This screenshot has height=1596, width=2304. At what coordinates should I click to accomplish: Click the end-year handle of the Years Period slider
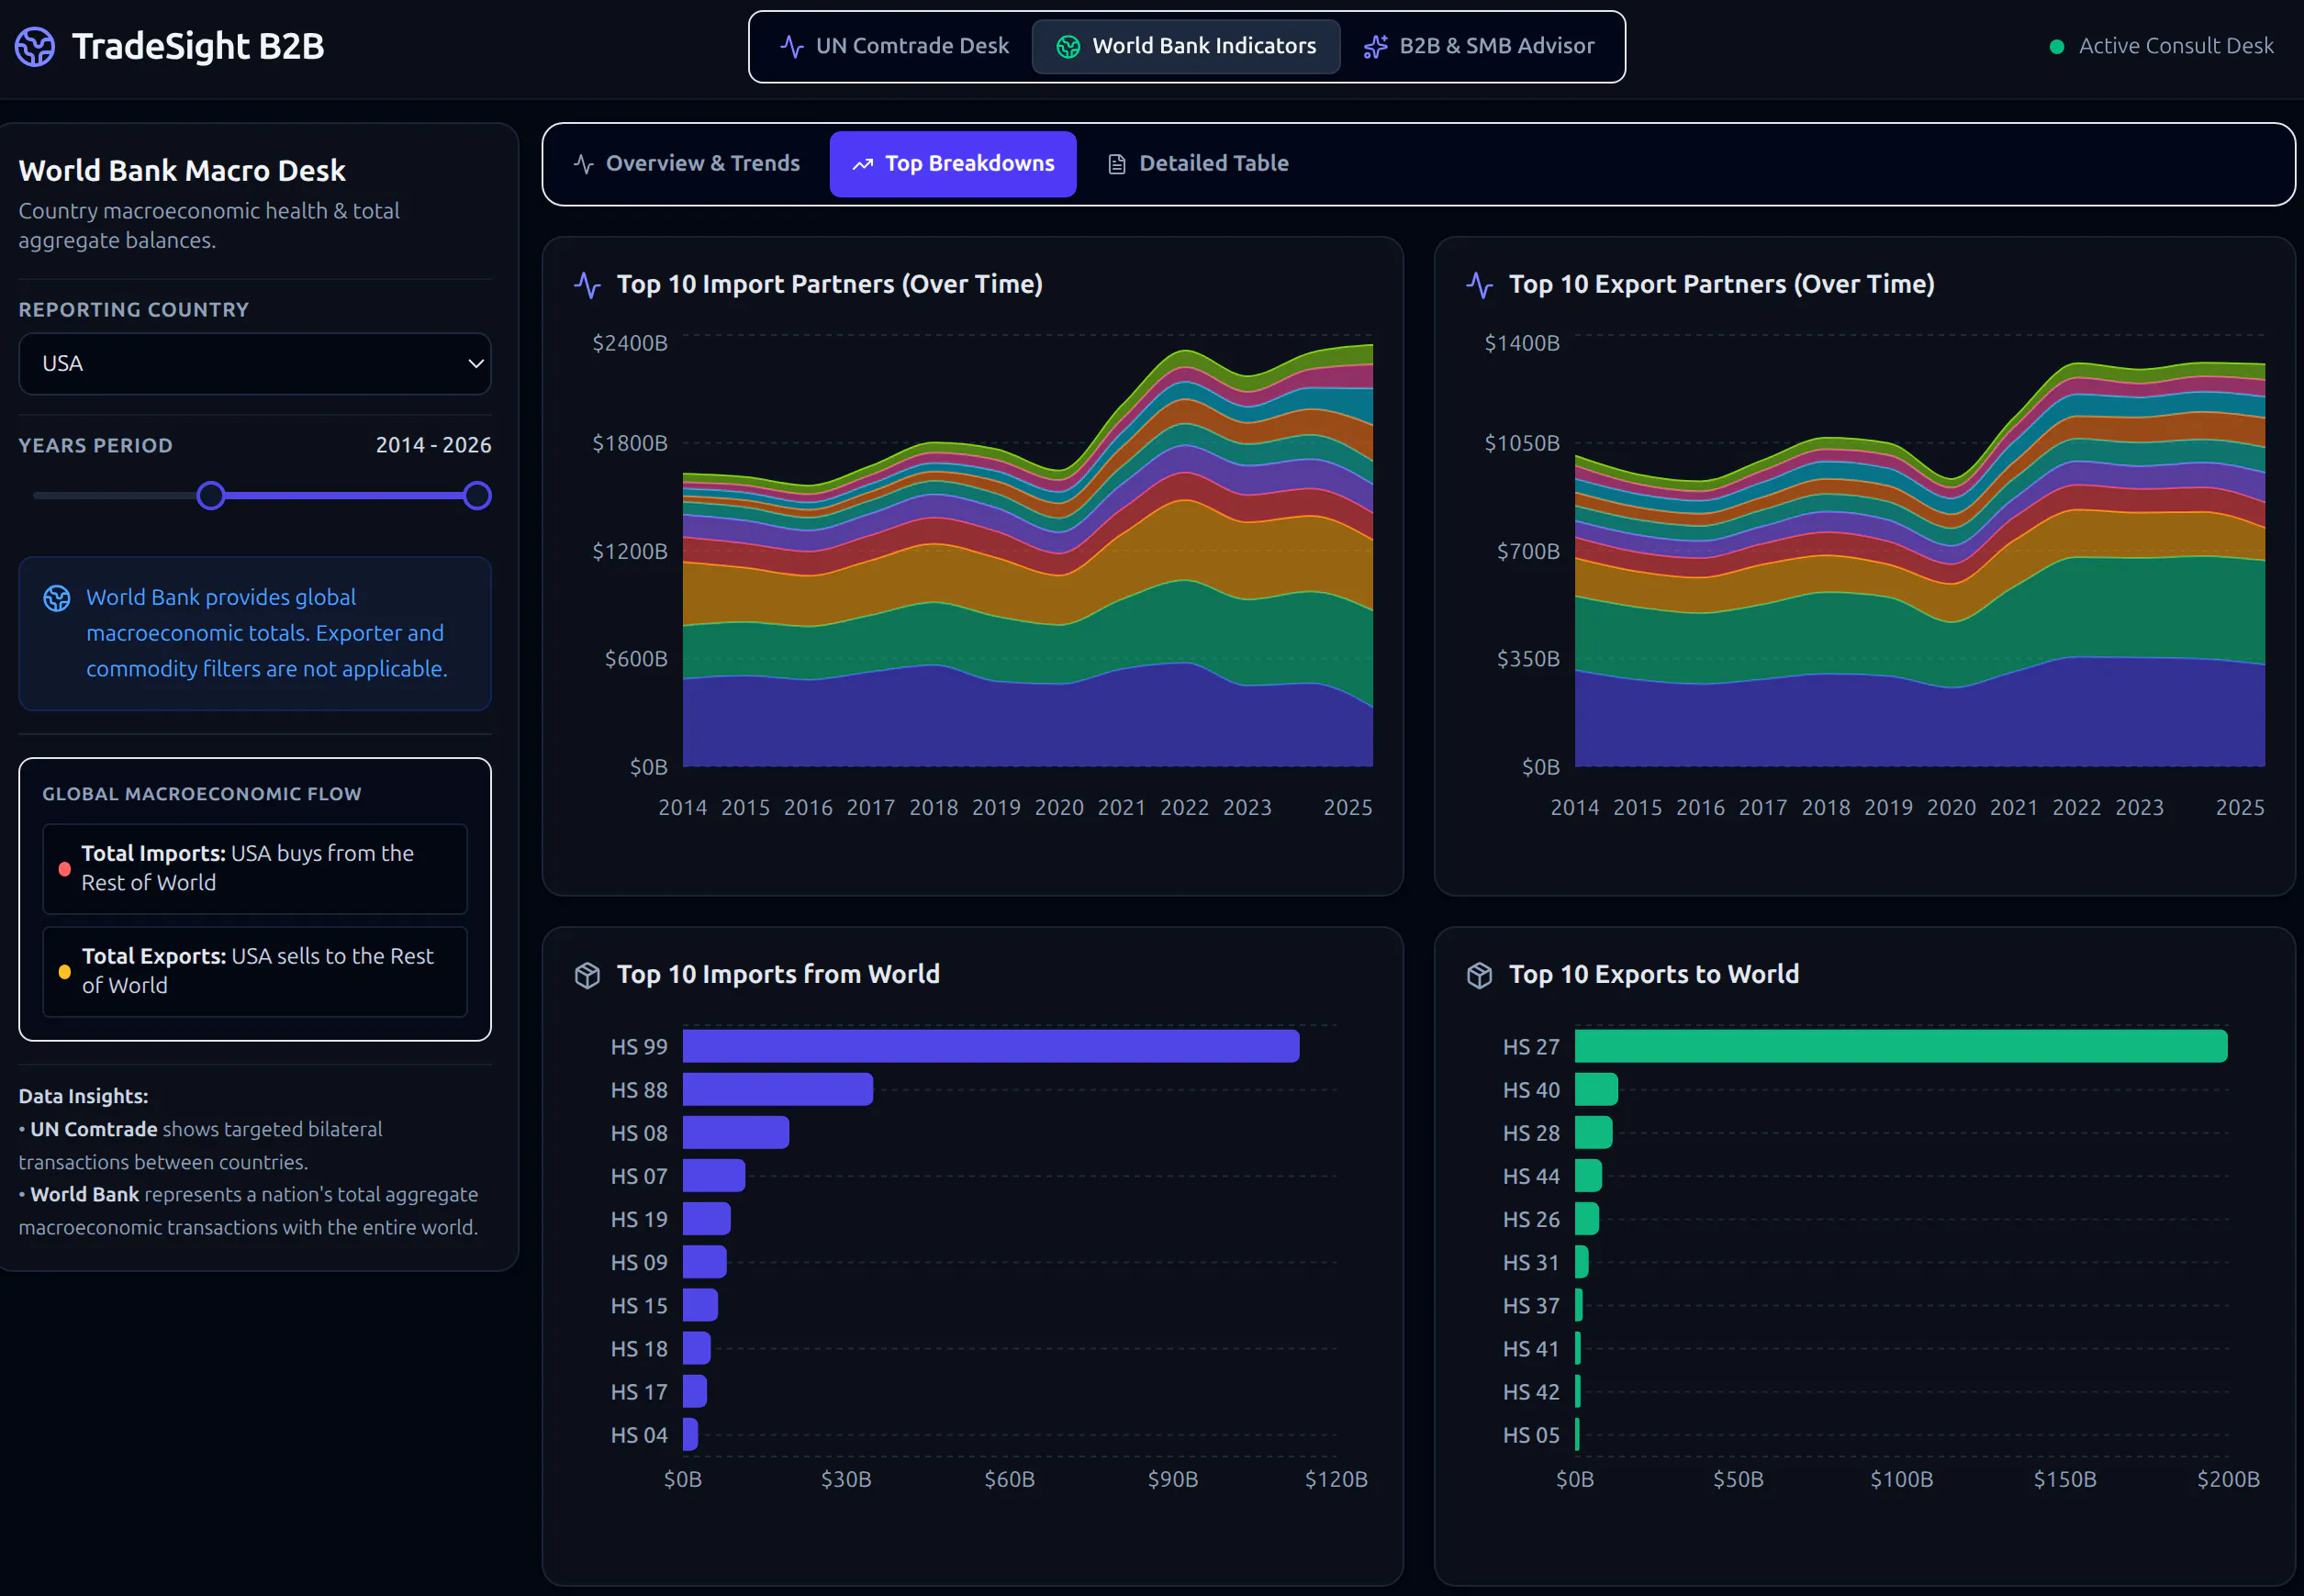point(478,496)
